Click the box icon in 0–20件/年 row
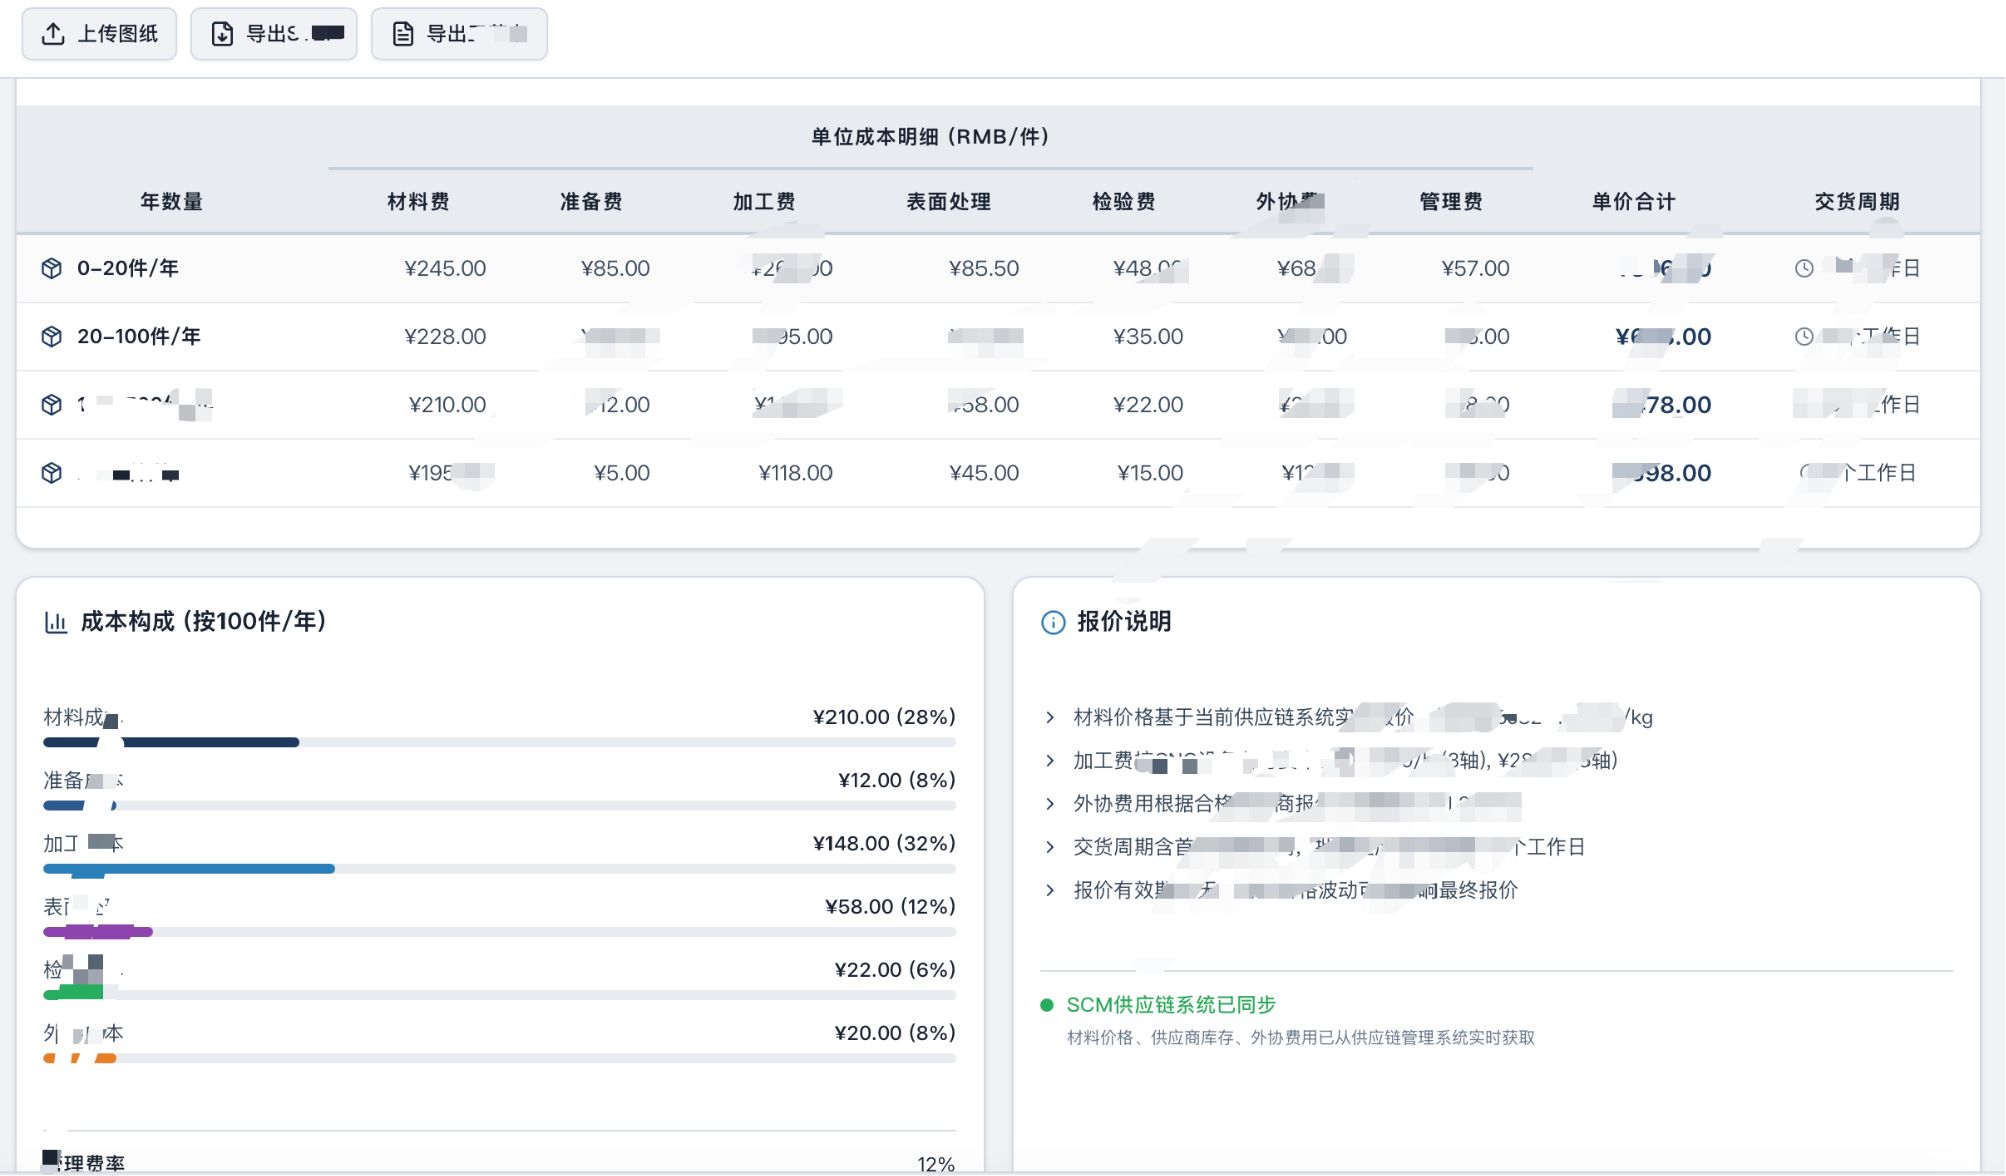 (52, 268)
